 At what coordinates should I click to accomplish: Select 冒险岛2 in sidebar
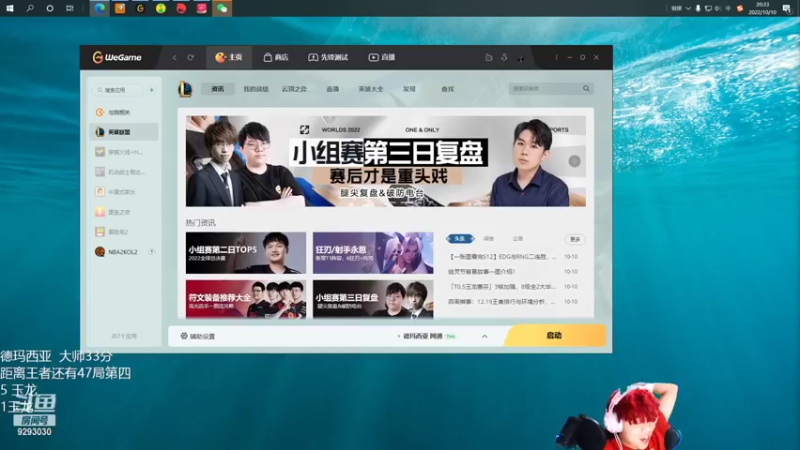point(124,232)
